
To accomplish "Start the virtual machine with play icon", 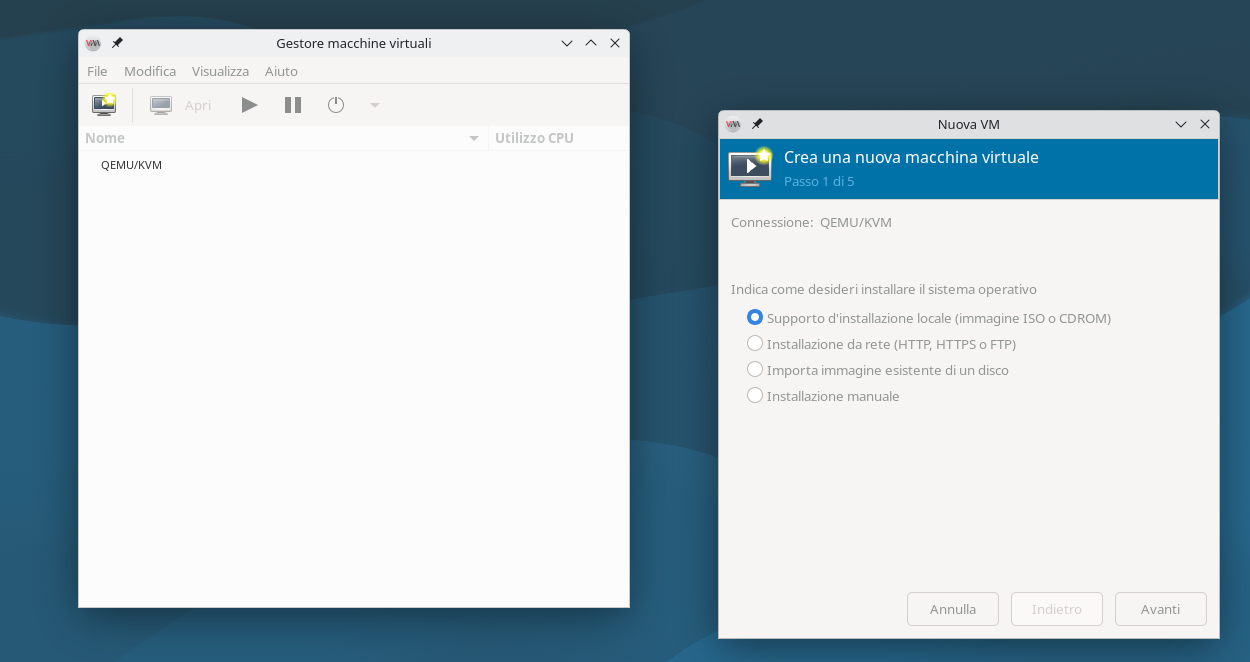I will coord(249,104).
